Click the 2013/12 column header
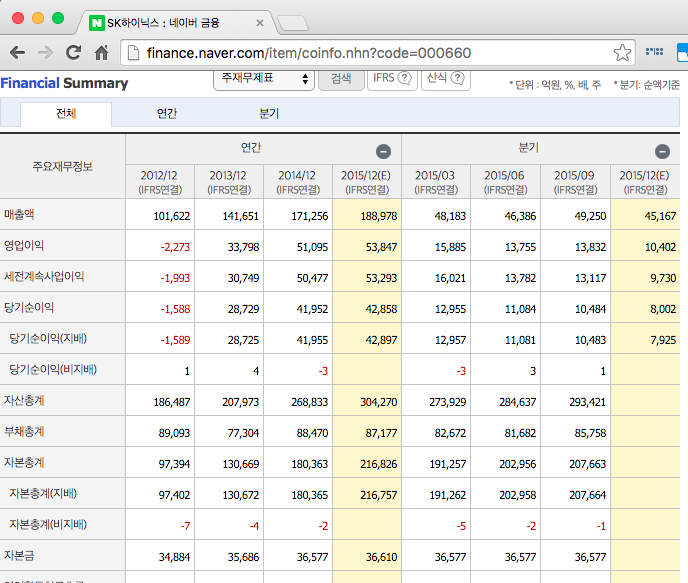The width and height of the screenshot is (688, 583). pos(229,182)
